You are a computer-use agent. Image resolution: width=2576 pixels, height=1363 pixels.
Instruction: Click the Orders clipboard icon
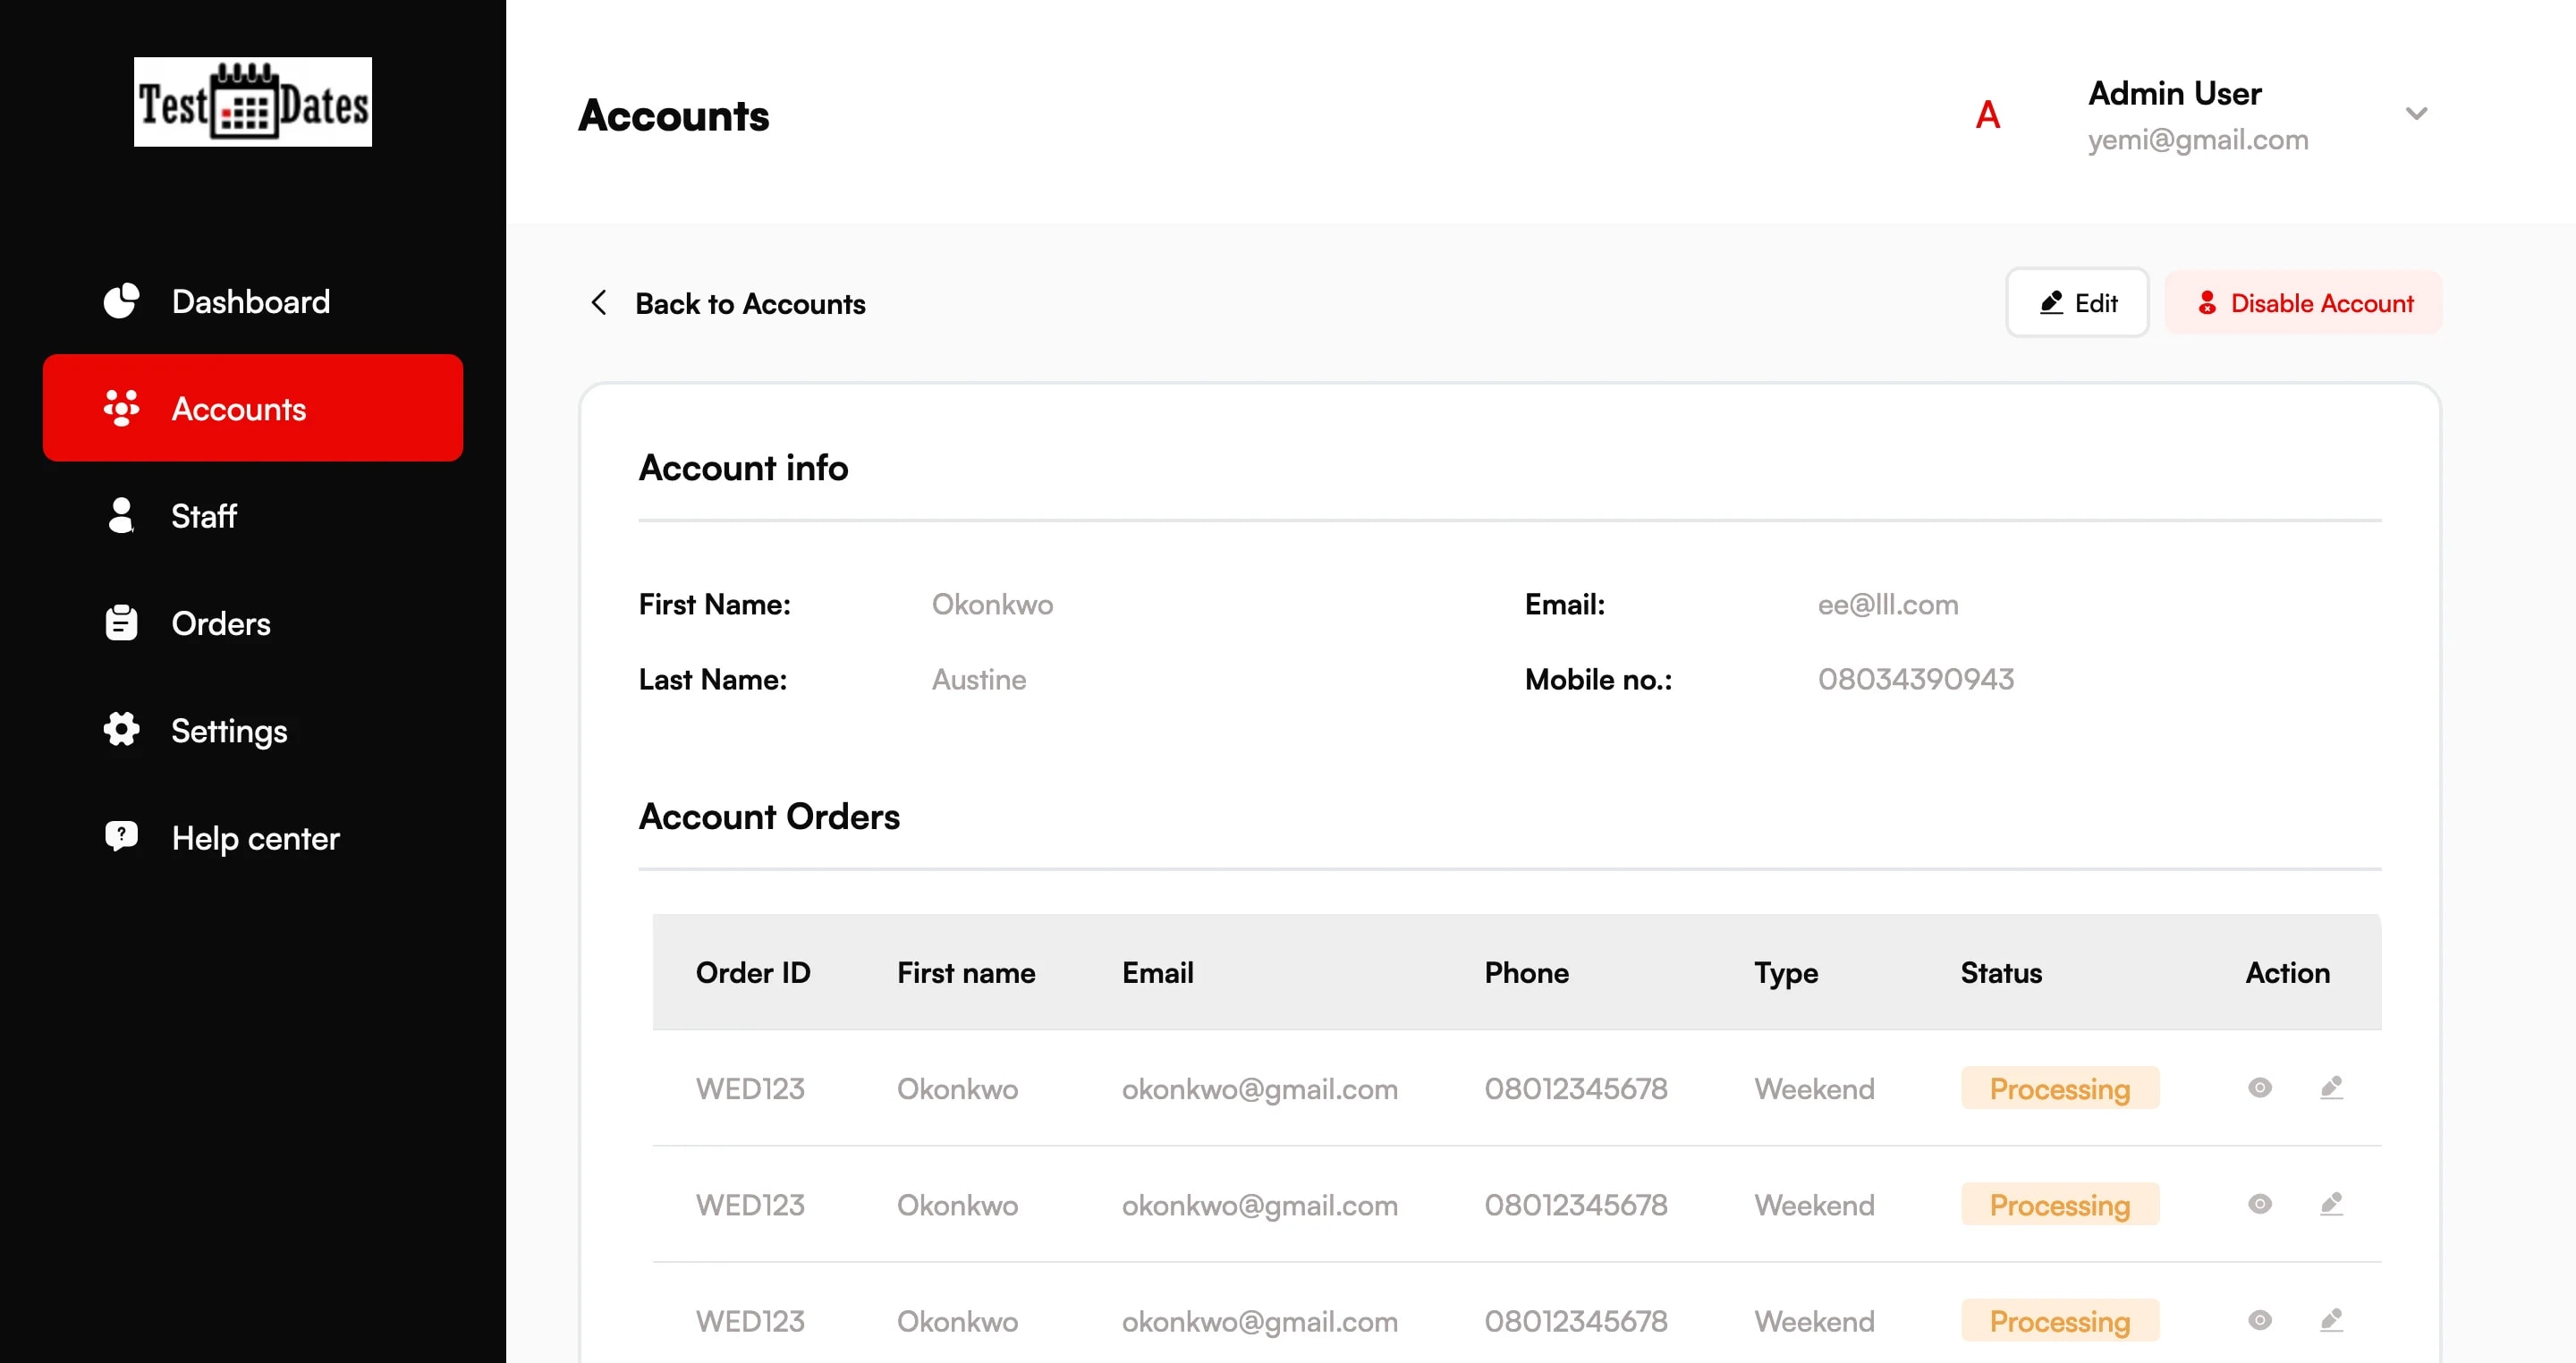coord(121,623)
